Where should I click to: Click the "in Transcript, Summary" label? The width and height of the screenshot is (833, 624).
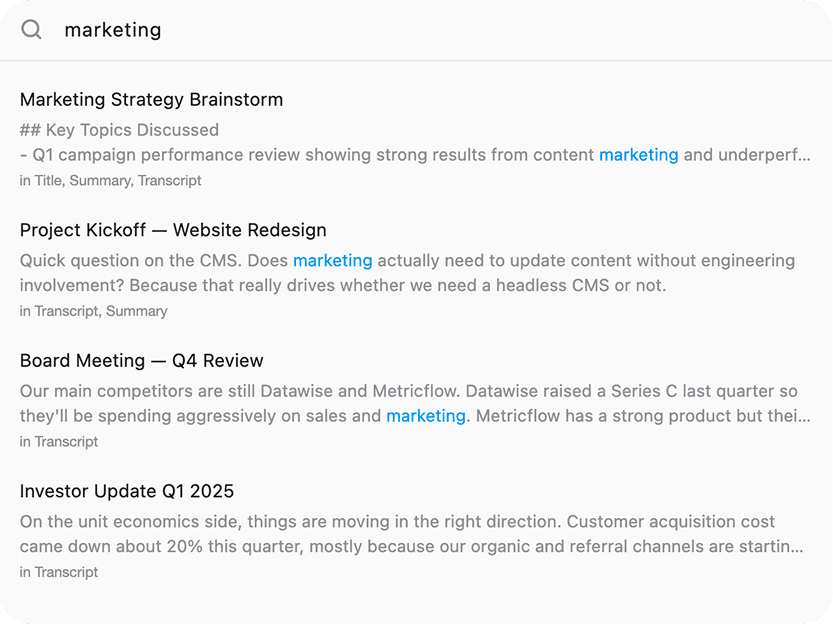point(93,311)
